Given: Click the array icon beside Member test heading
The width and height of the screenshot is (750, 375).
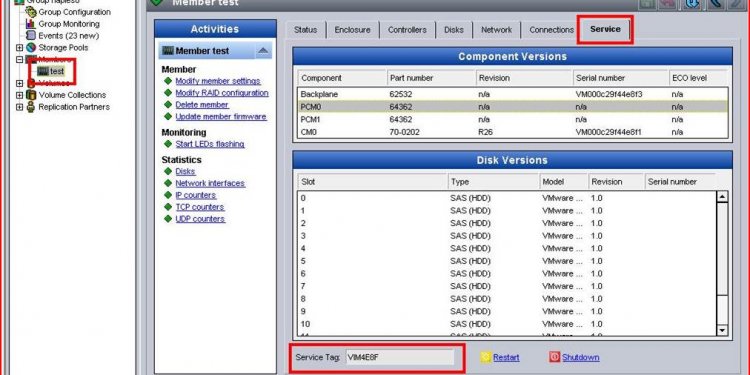Looking at the screenshot, I should (x=168, y=51).
